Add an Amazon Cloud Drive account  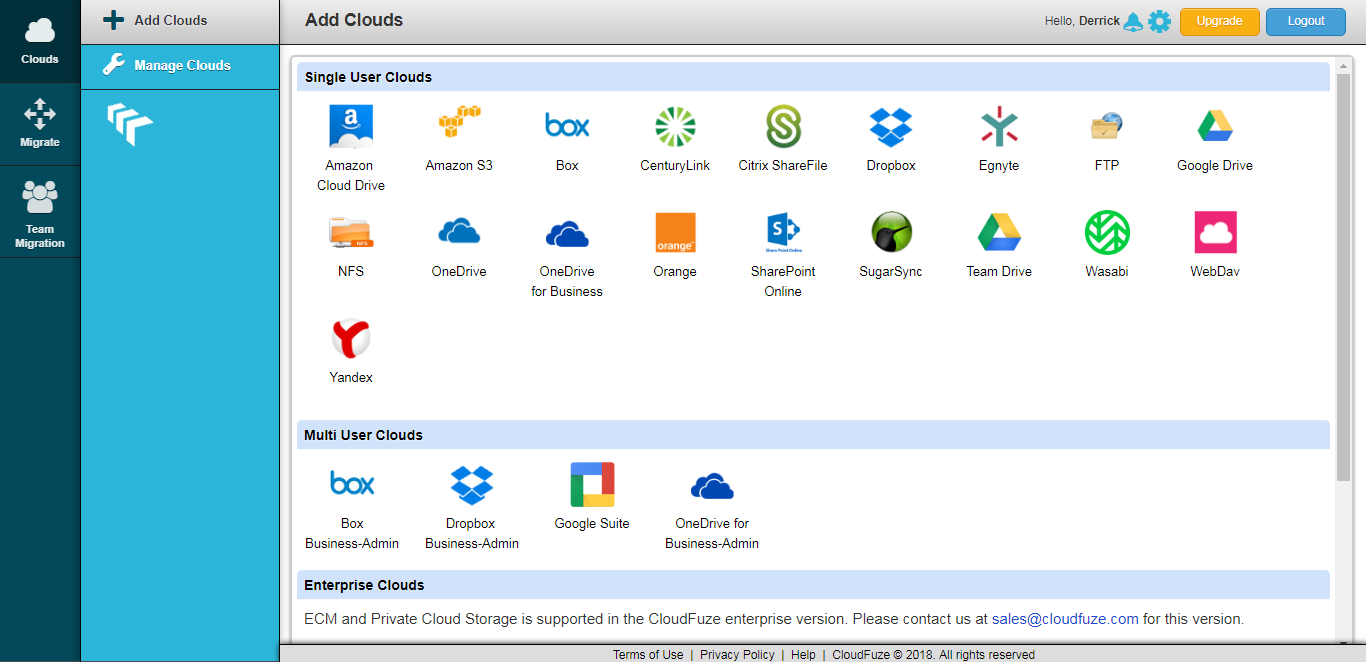351,127
